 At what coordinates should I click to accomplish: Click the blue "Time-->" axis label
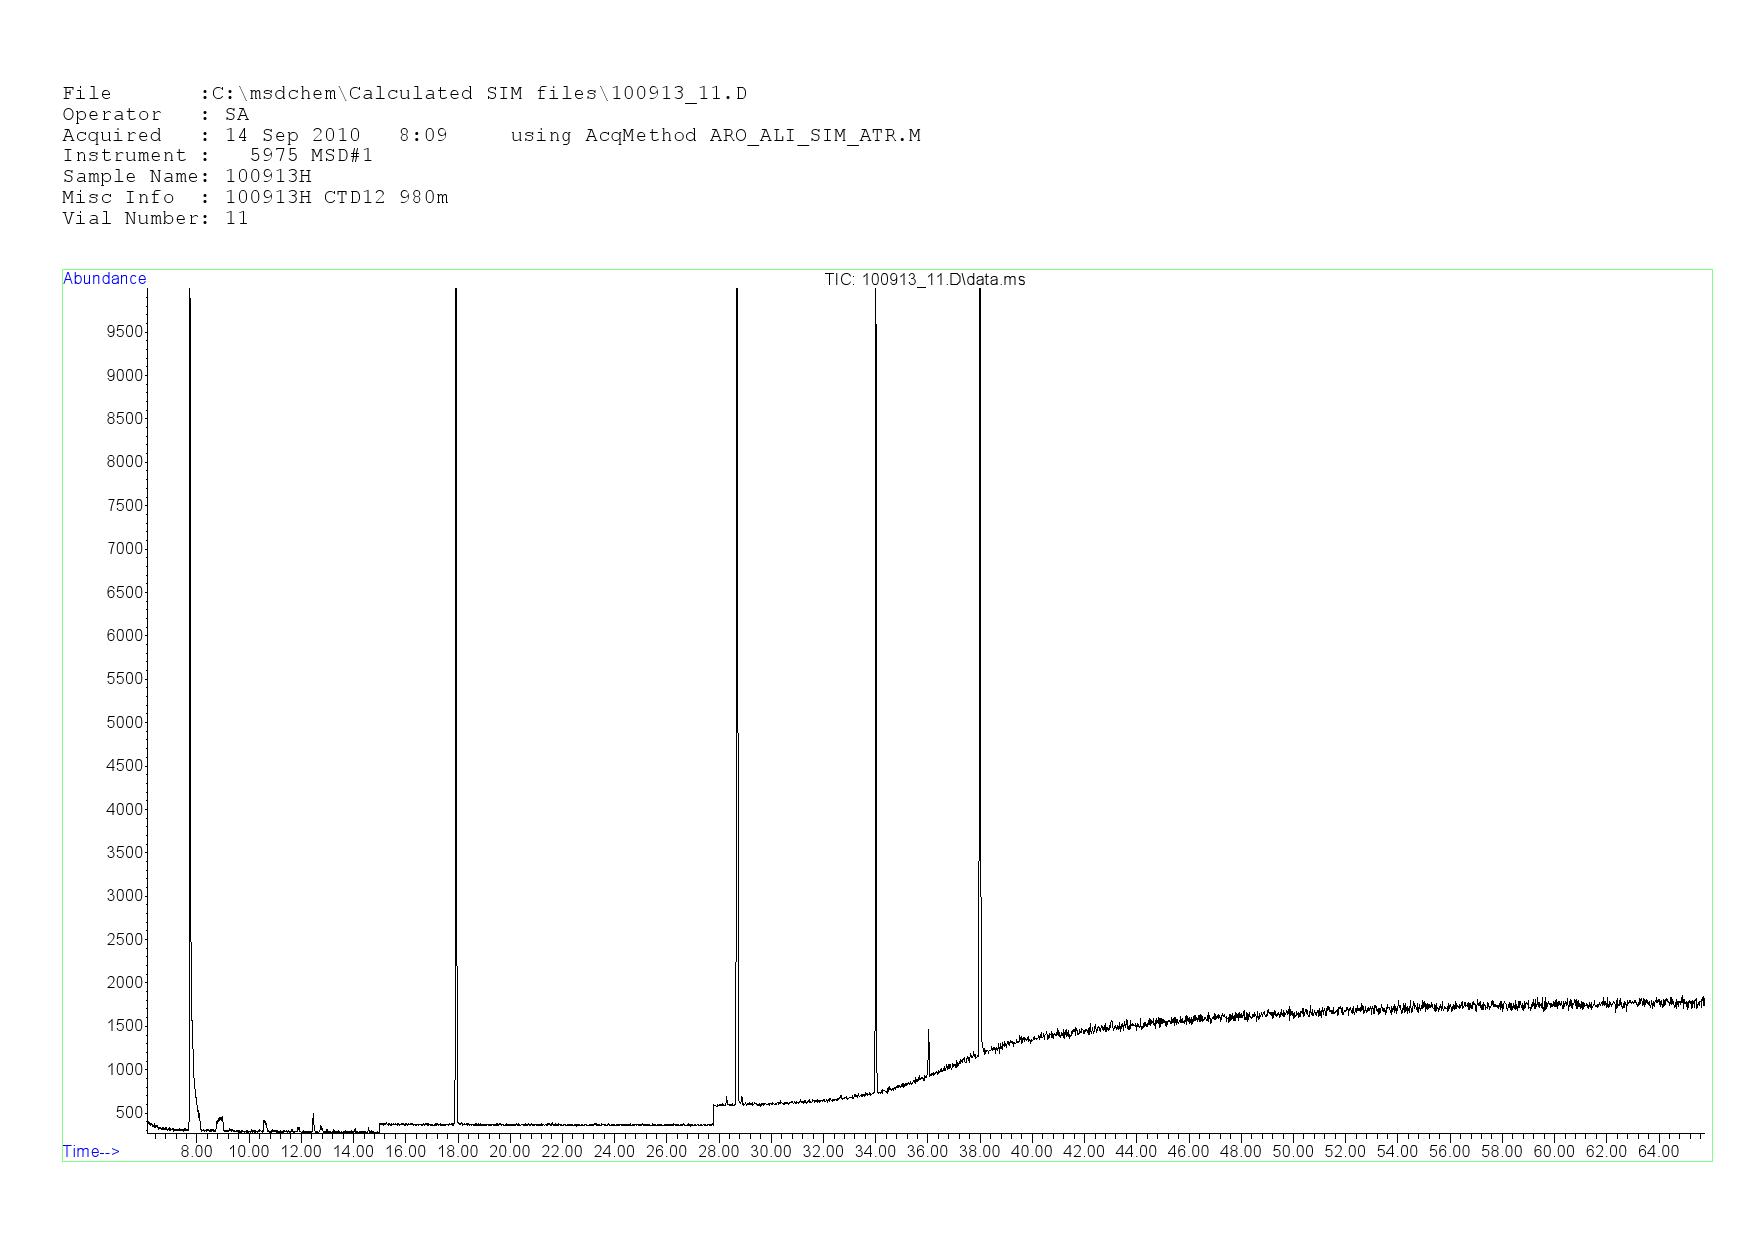(91, 1151)
